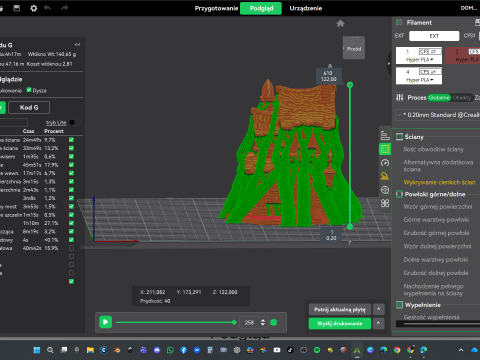
Task: Select the Podgląd tab
Action: click(x=261, y=8)
